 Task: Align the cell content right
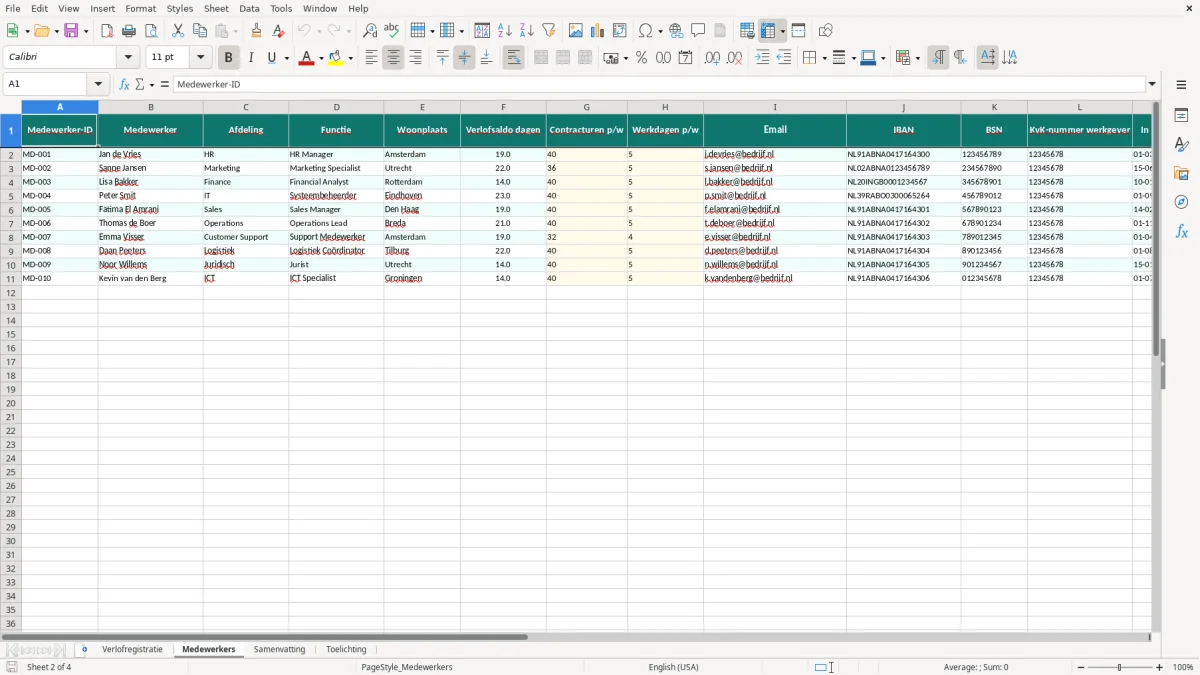coord(415,58)
